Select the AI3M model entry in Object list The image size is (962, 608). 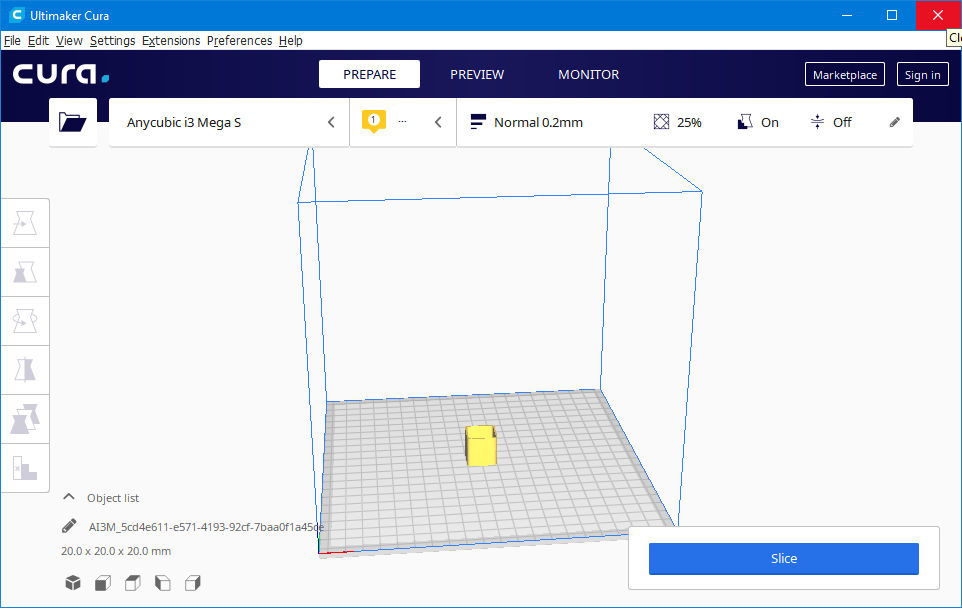206,526
